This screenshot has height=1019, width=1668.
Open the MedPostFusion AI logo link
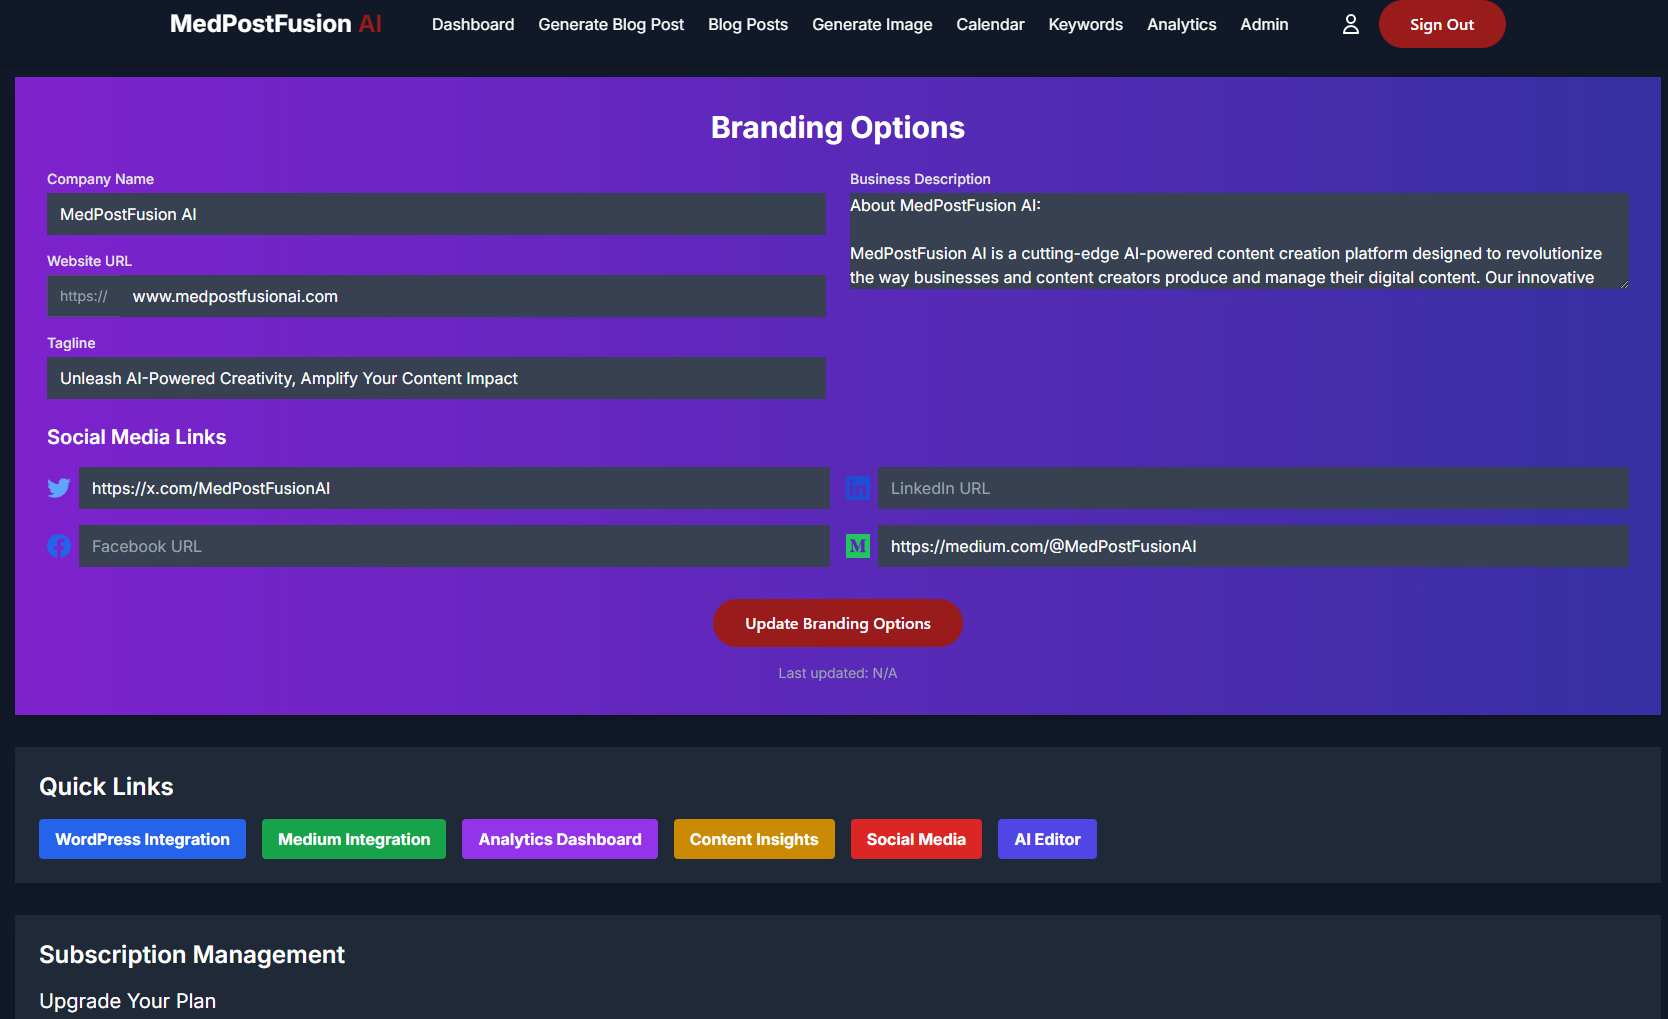[x=276, y=24]
